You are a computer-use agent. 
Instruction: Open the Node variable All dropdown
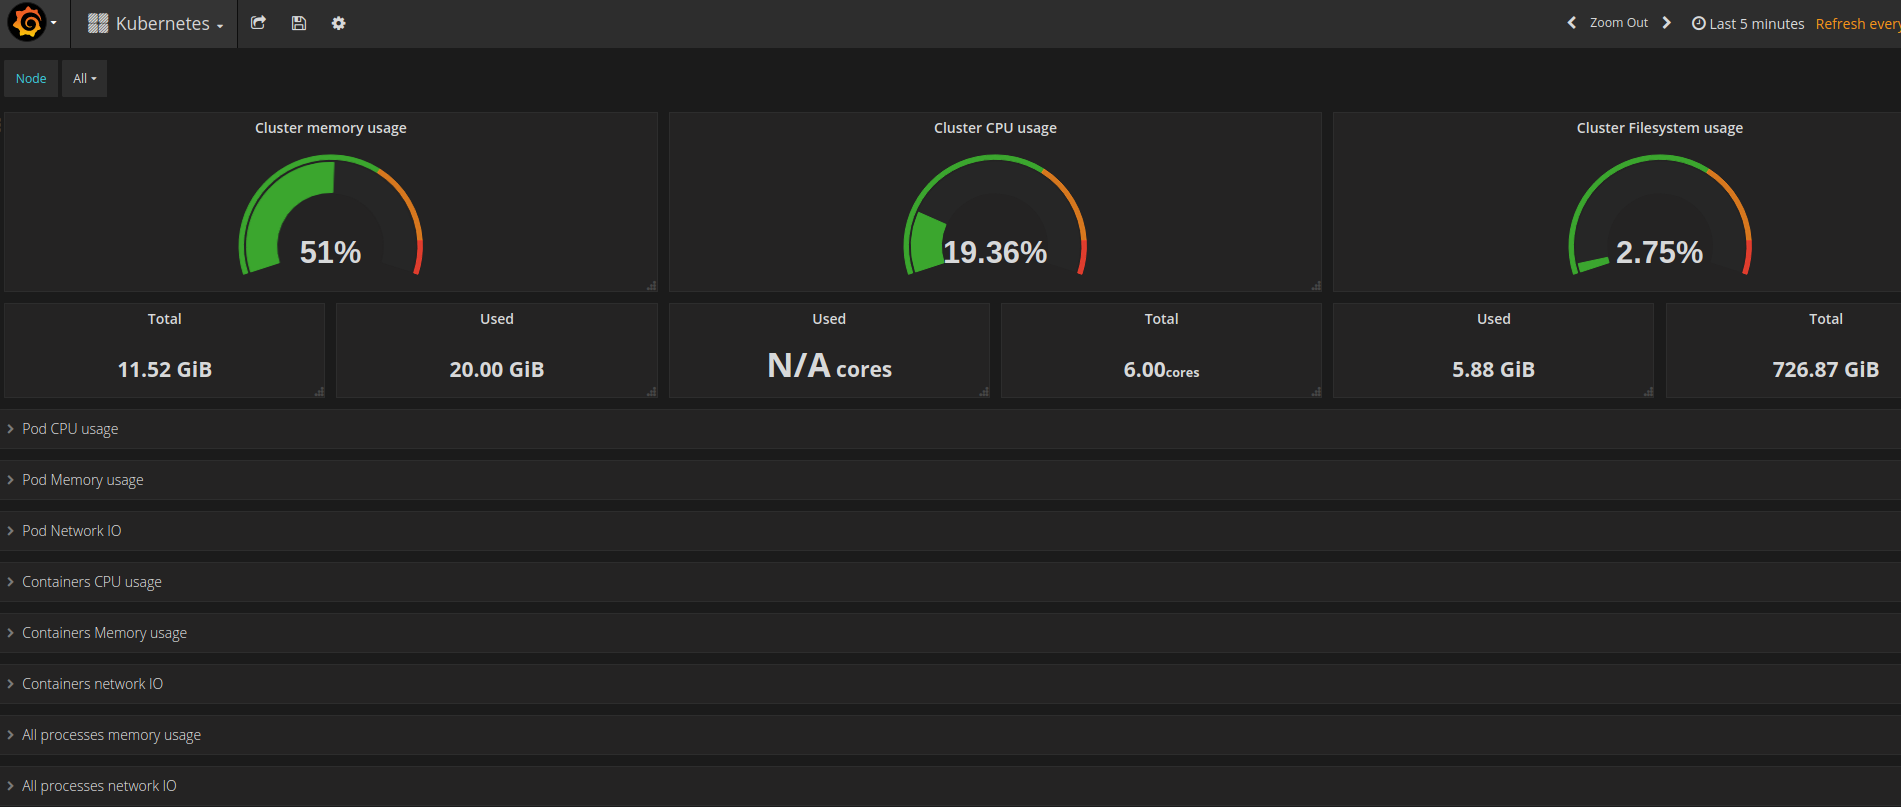tap(85, 78)
